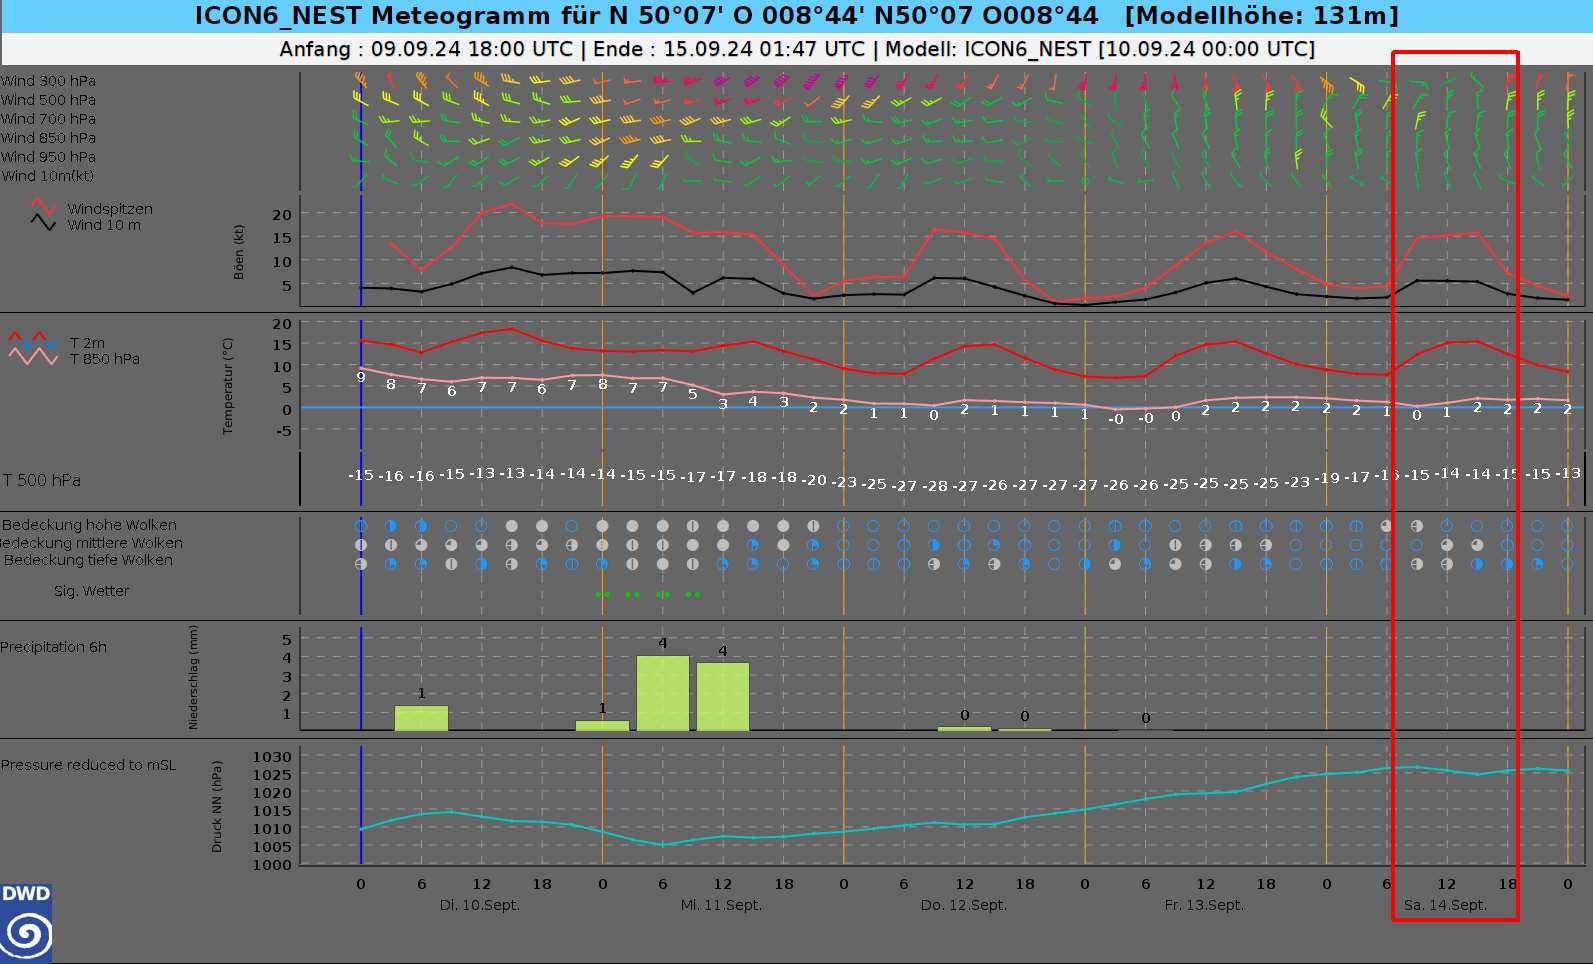The image size is (1593, 964).
Task: Select the Do. 12.Sept. date label
Action: point(963,905)
